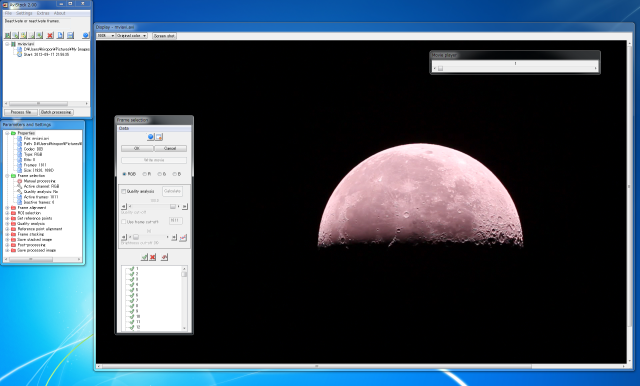This screenshot has height=386, width=640.
Task: Click the blue globe icon in Frame selection
Action: 151,137
